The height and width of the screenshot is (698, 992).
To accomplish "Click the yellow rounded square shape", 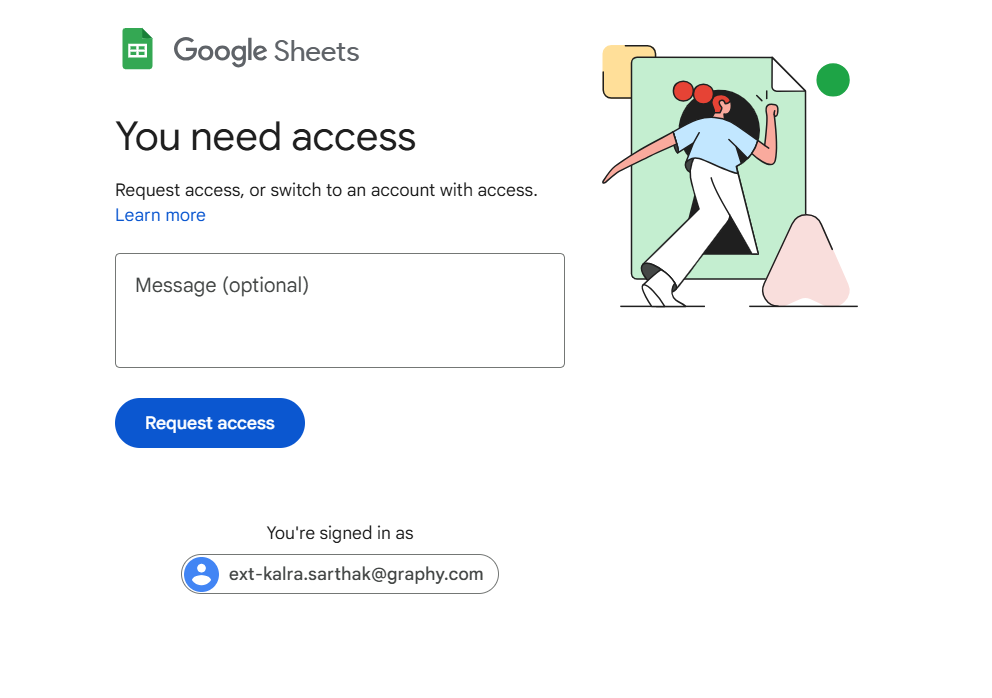I will click(x=616, y=72).
